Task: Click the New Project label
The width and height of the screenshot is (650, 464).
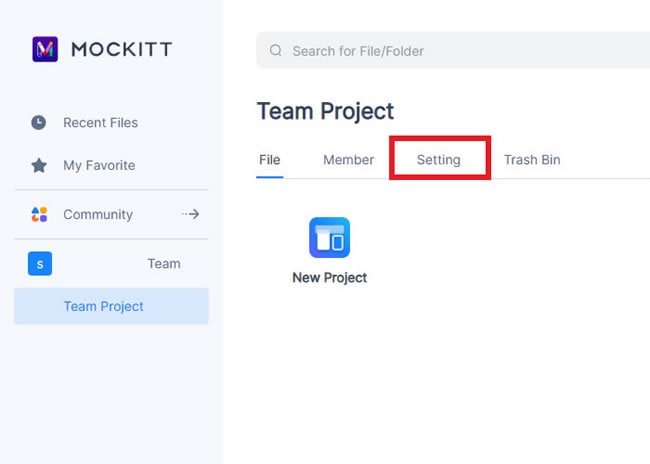Action: pos(330,277)
